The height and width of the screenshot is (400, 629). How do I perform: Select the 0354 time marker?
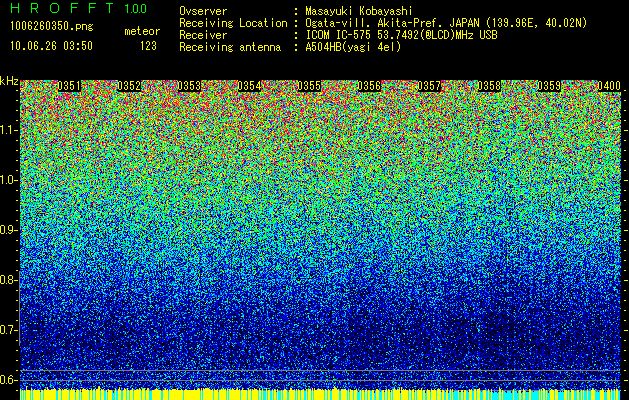pyautogui.click(x=249, y=86)
